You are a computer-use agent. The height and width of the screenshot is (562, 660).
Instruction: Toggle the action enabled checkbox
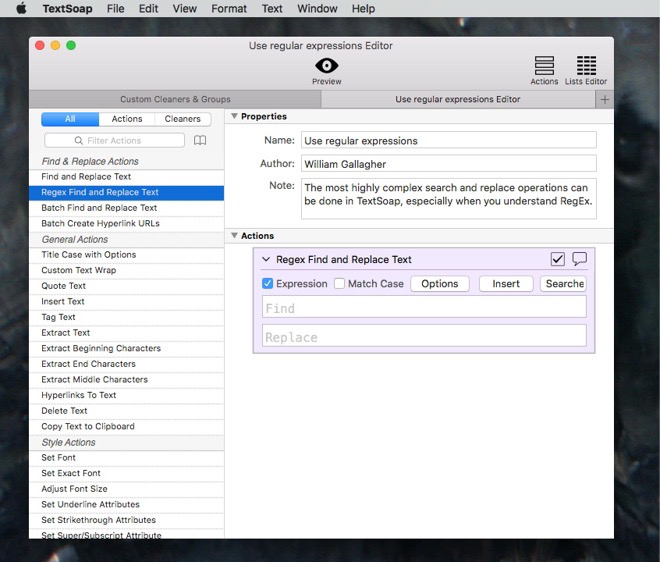coord(558,259)
